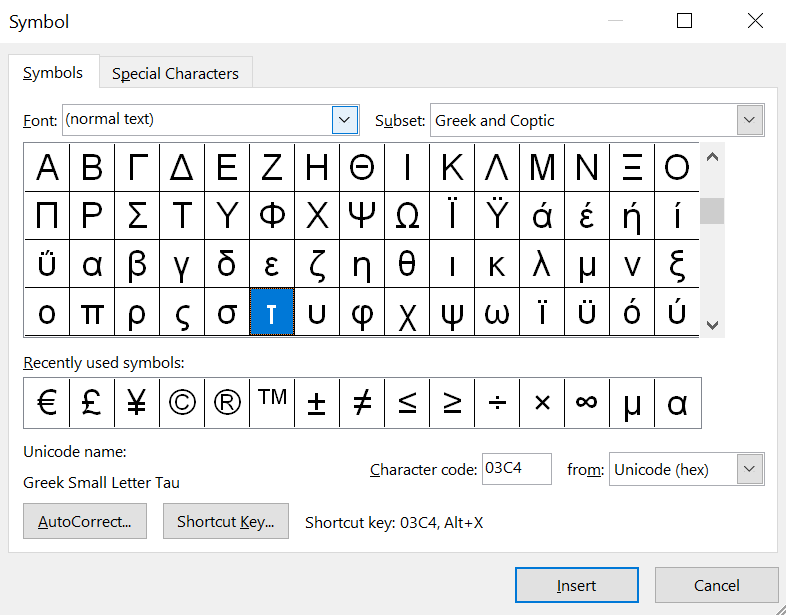Select the small alpha in third grid row
The image size is (786, 615).
92,264
